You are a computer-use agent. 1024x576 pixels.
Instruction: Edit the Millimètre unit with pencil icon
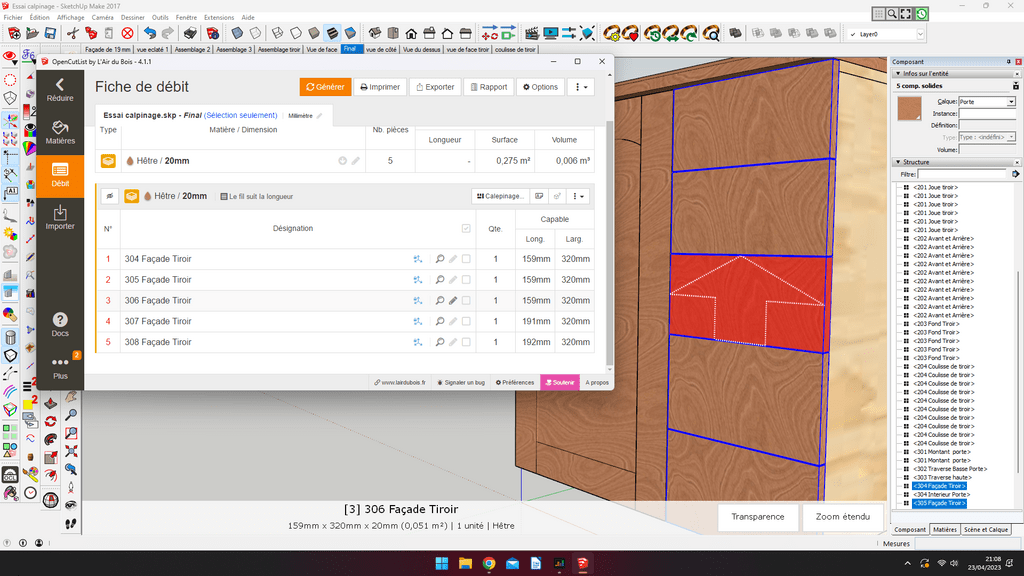click(x=319, y=116)
